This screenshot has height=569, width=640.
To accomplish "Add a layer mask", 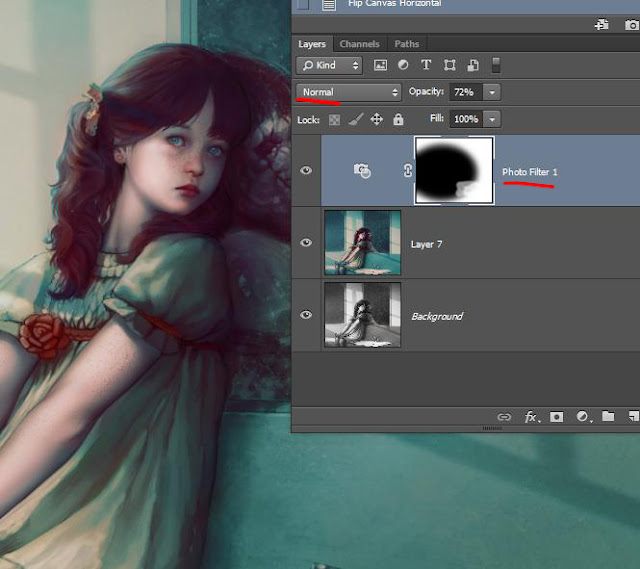I will coord(557,417).
